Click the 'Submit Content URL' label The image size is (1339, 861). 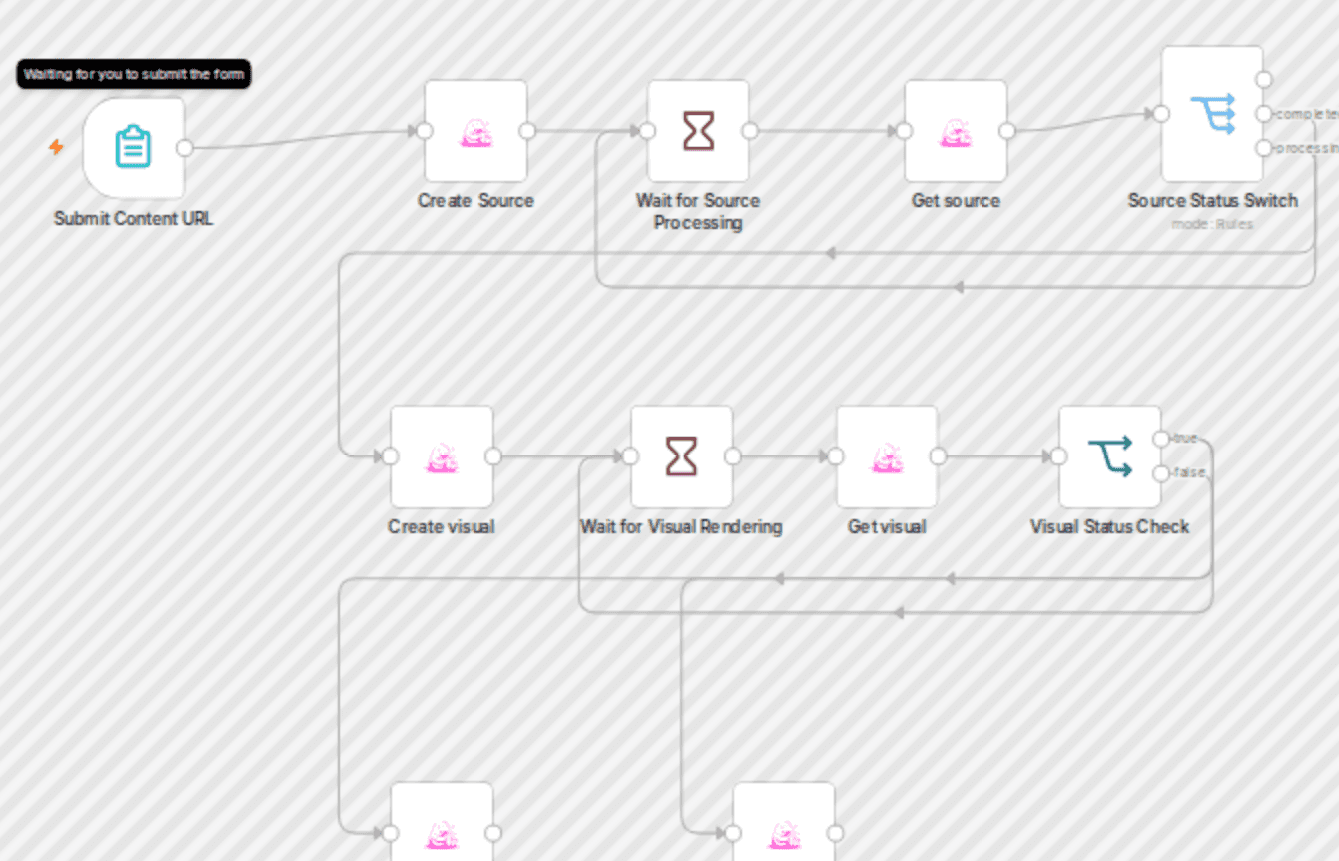[x=134, y=218]
